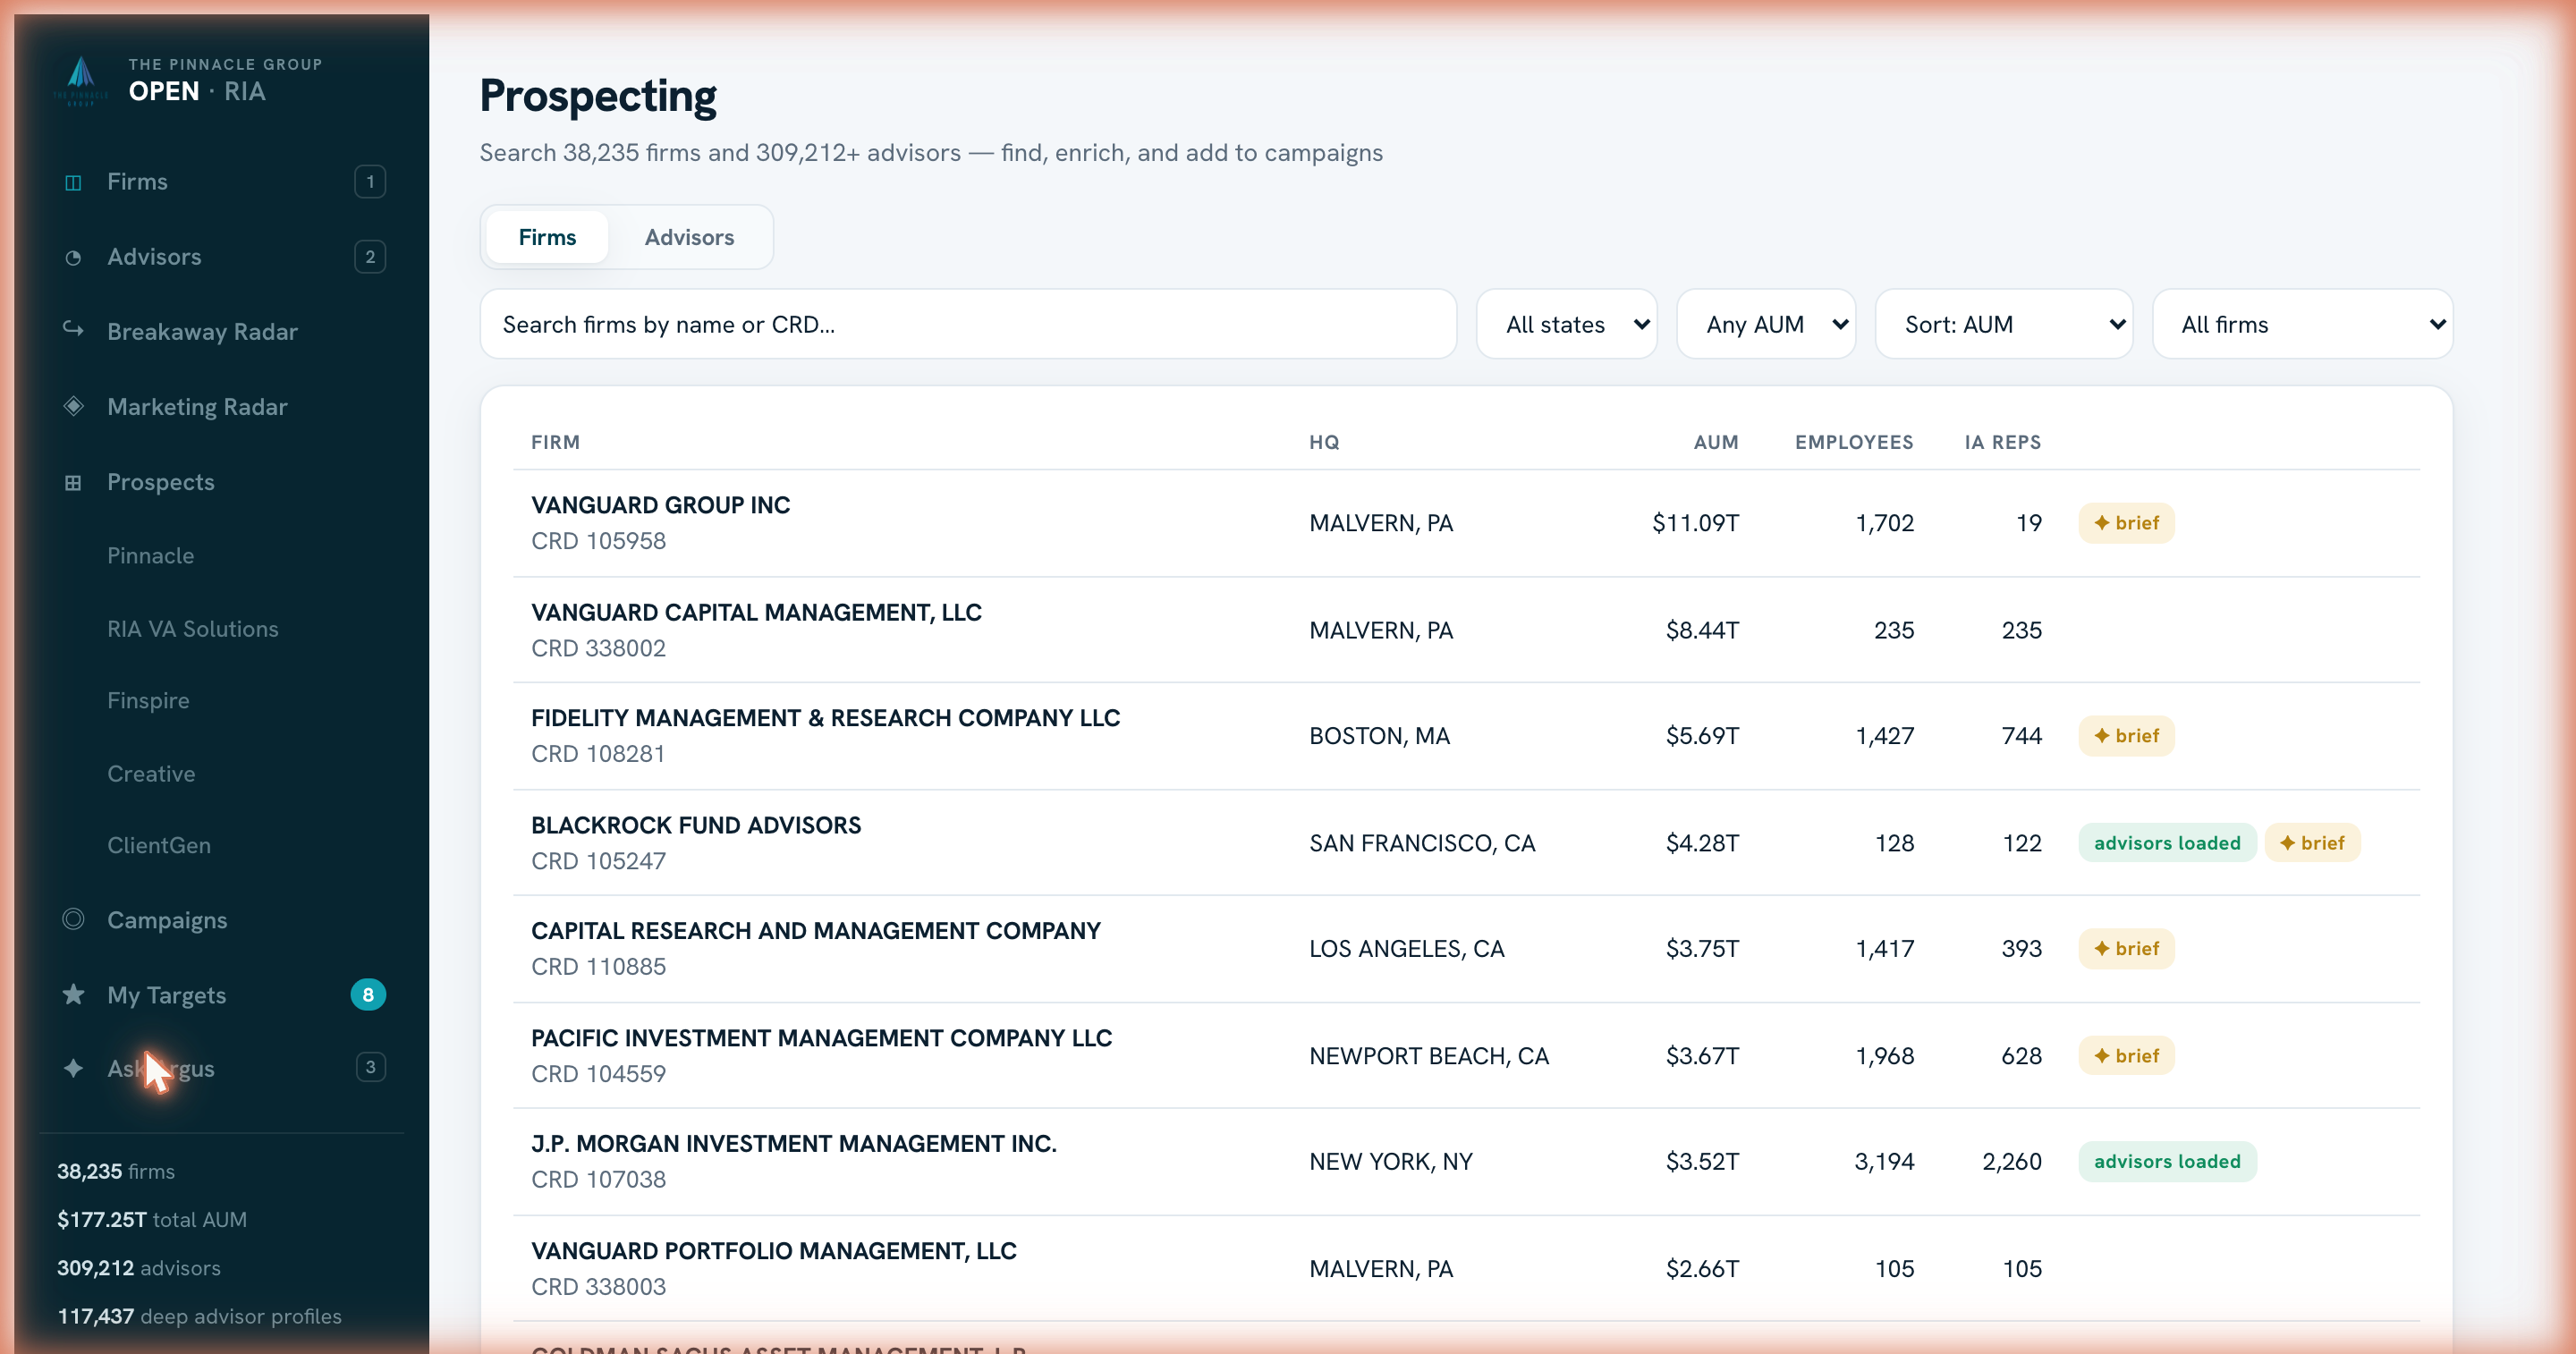Select the RIA VA Solutions list

193,628
